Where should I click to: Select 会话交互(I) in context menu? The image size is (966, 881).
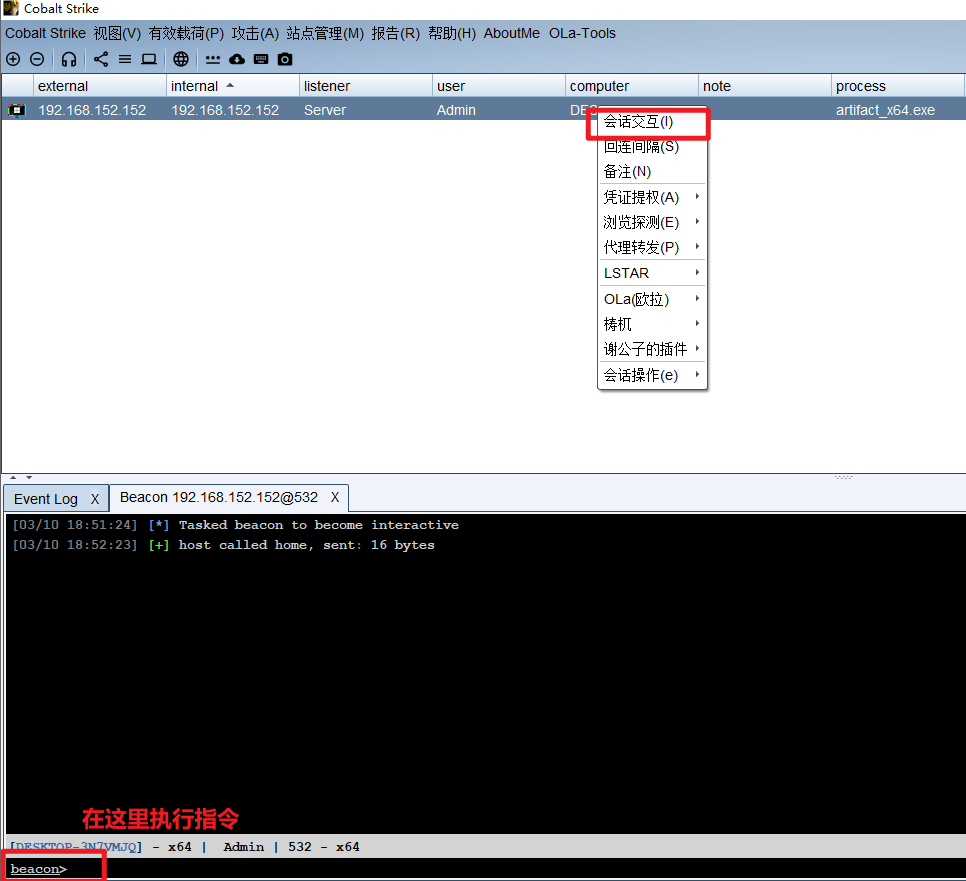click(652, 122)
